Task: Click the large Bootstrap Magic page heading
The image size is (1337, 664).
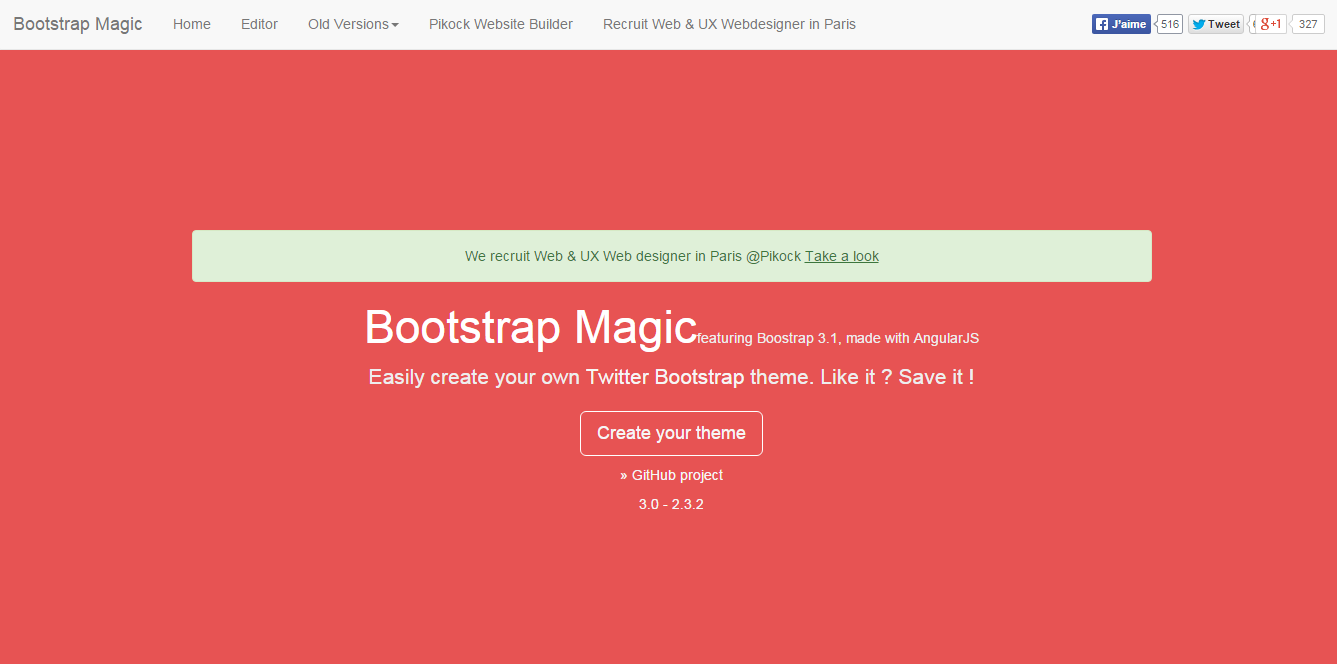Action: pos(530,327)
